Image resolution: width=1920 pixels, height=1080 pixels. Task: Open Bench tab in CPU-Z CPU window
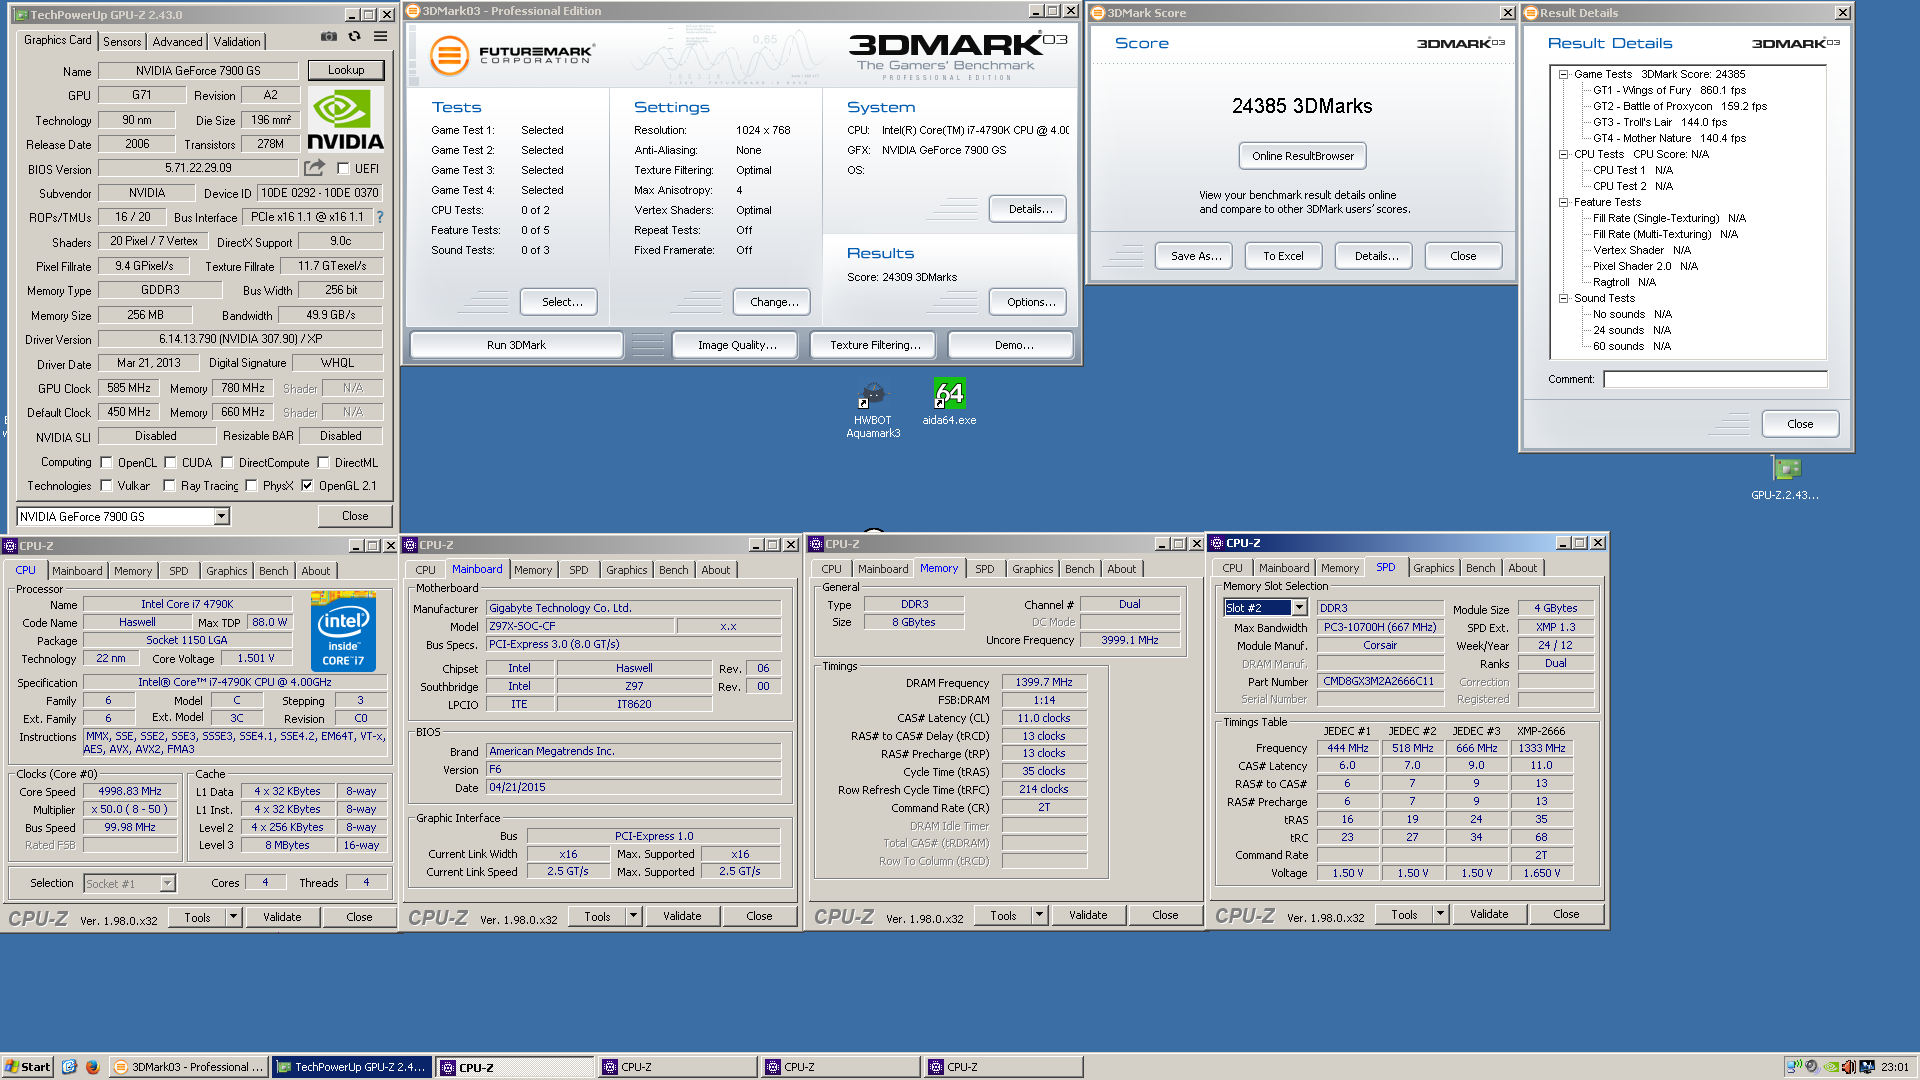click(273, 571)
